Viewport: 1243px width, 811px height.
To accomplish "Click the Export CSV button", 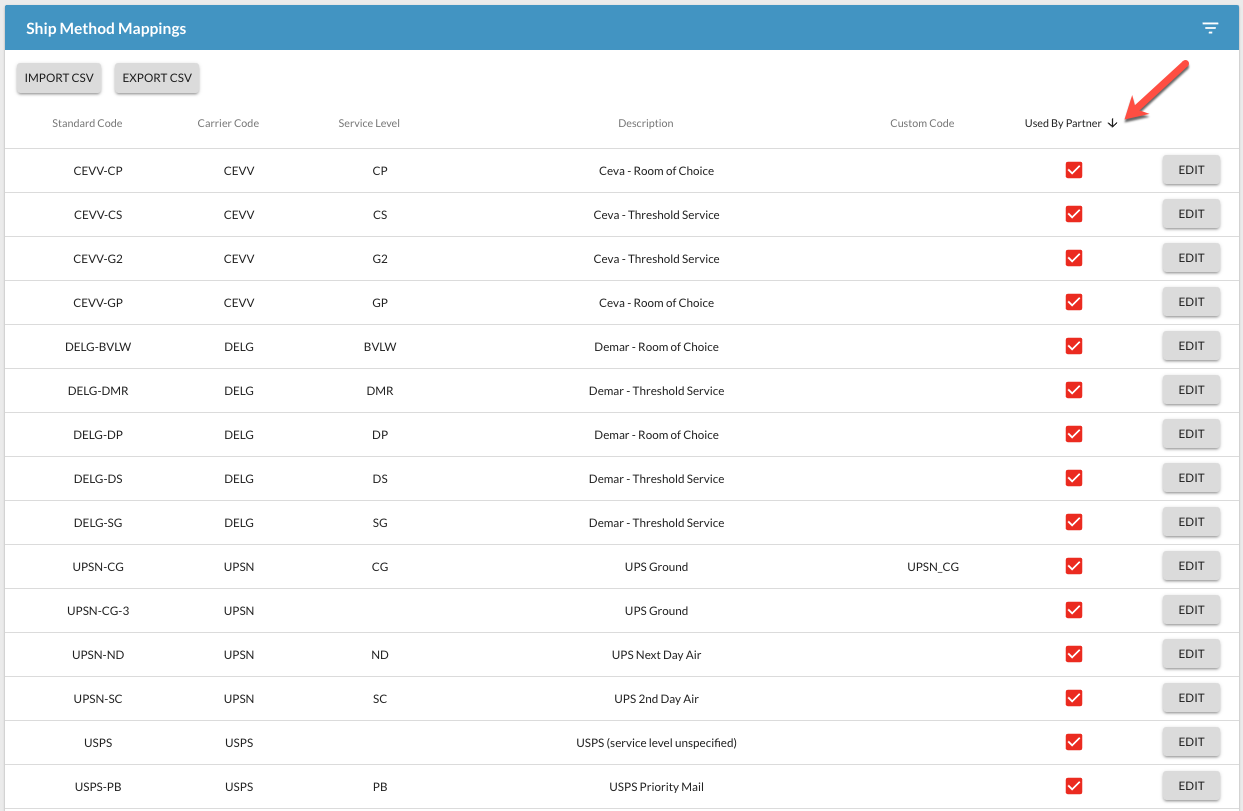I will 157,78.
